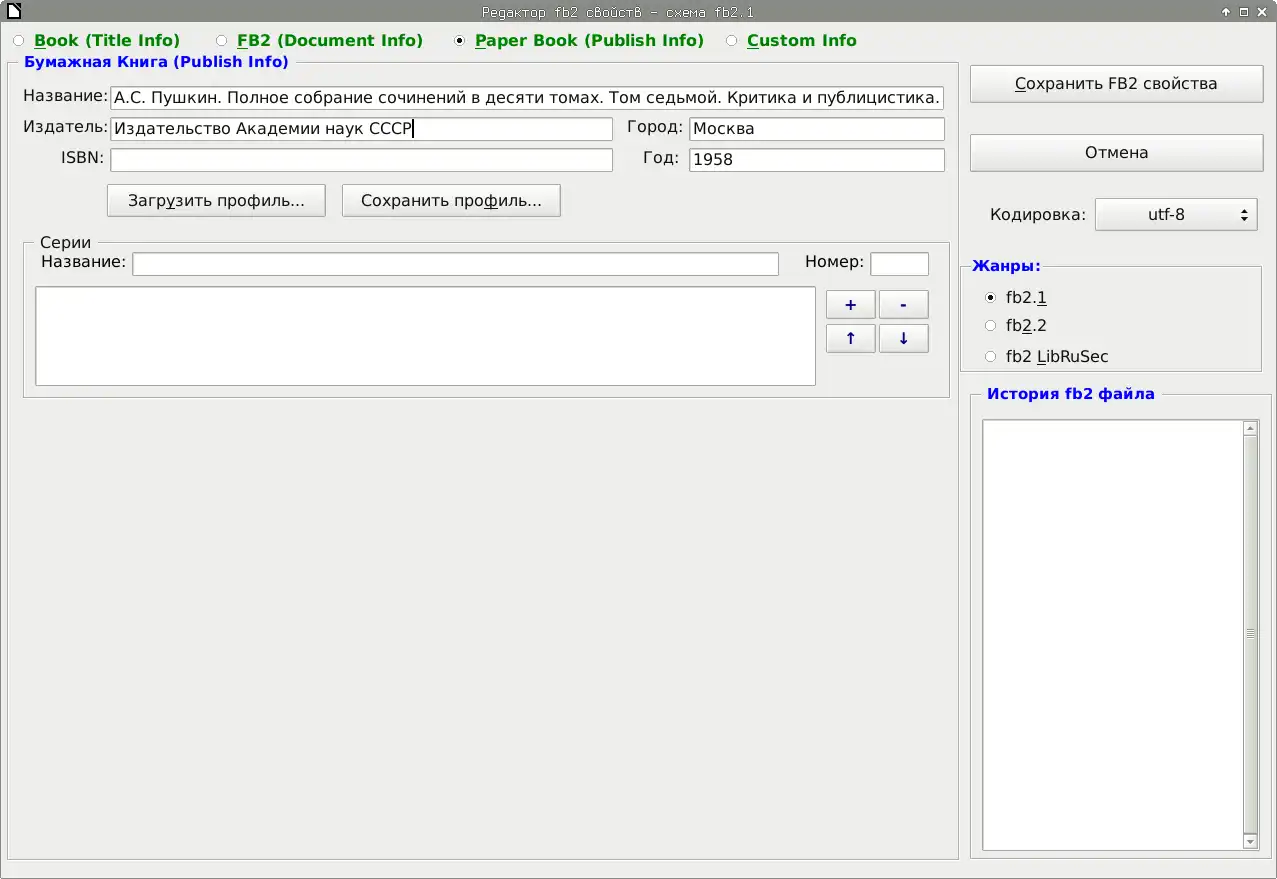1277x879 pixels.
Task: Click the История fb2 файла text area
Action: [1113, 635]
